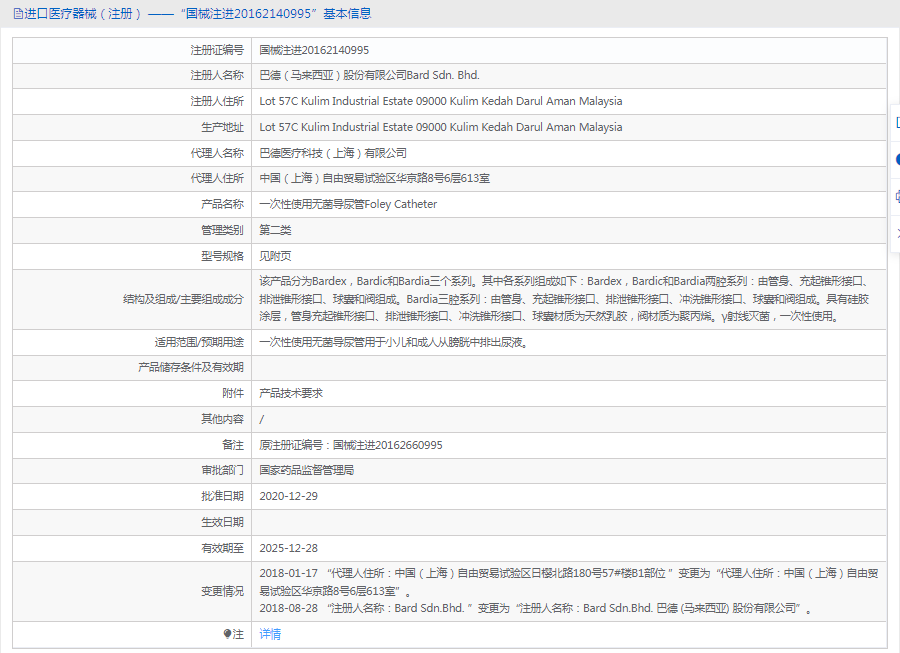Select the registrant name 巴德（马来西亚）股份有限公司Bard Sdn. Bhd.

pyautogui.click(x=369, y=75)
